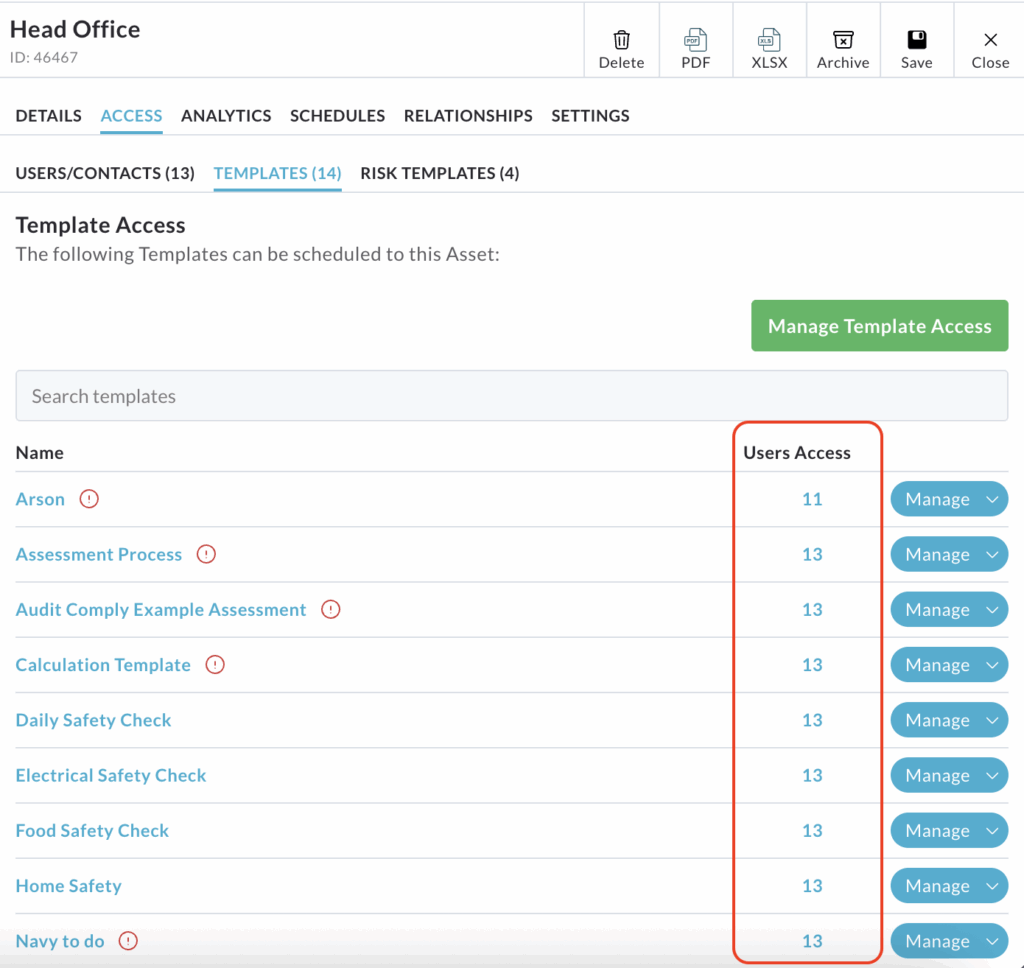The height and width of the screenshot is (968, 1024).
Task: Export the asset as PDF
Action: tap(695, 41)
